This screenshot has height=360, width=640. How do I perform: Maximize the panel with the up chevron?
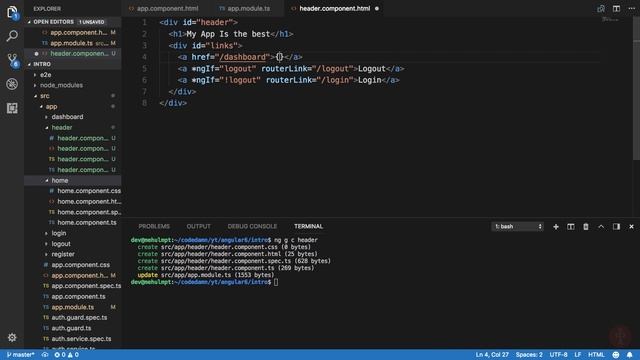coord(601,227)
